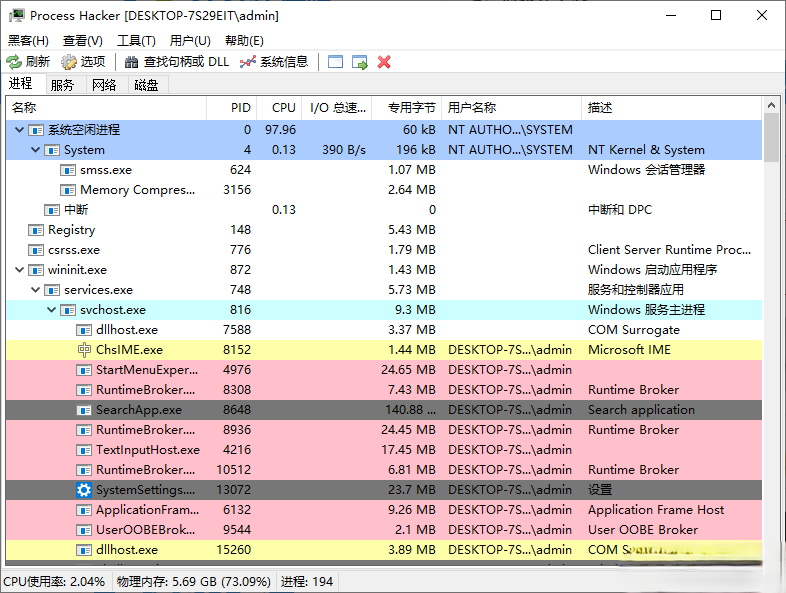This screenshot has width=786, height=593.
Task: Select RuntimeBroker row with PID 10512
Action: coord(384,470)
